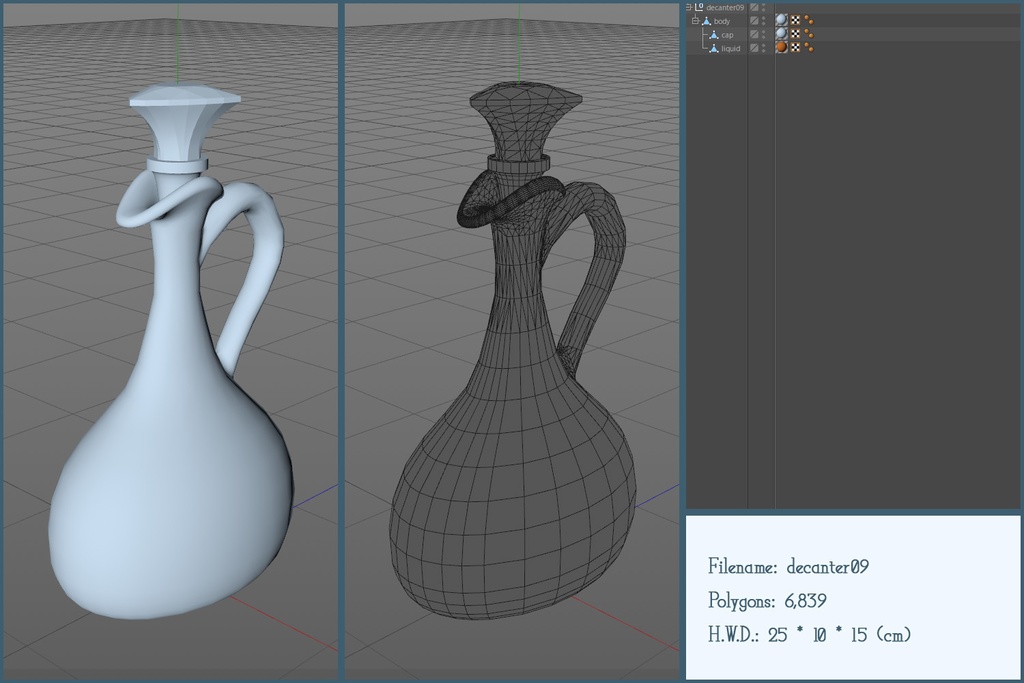
Task: Click the liquid Phong tag
Action: click(808, 48)
